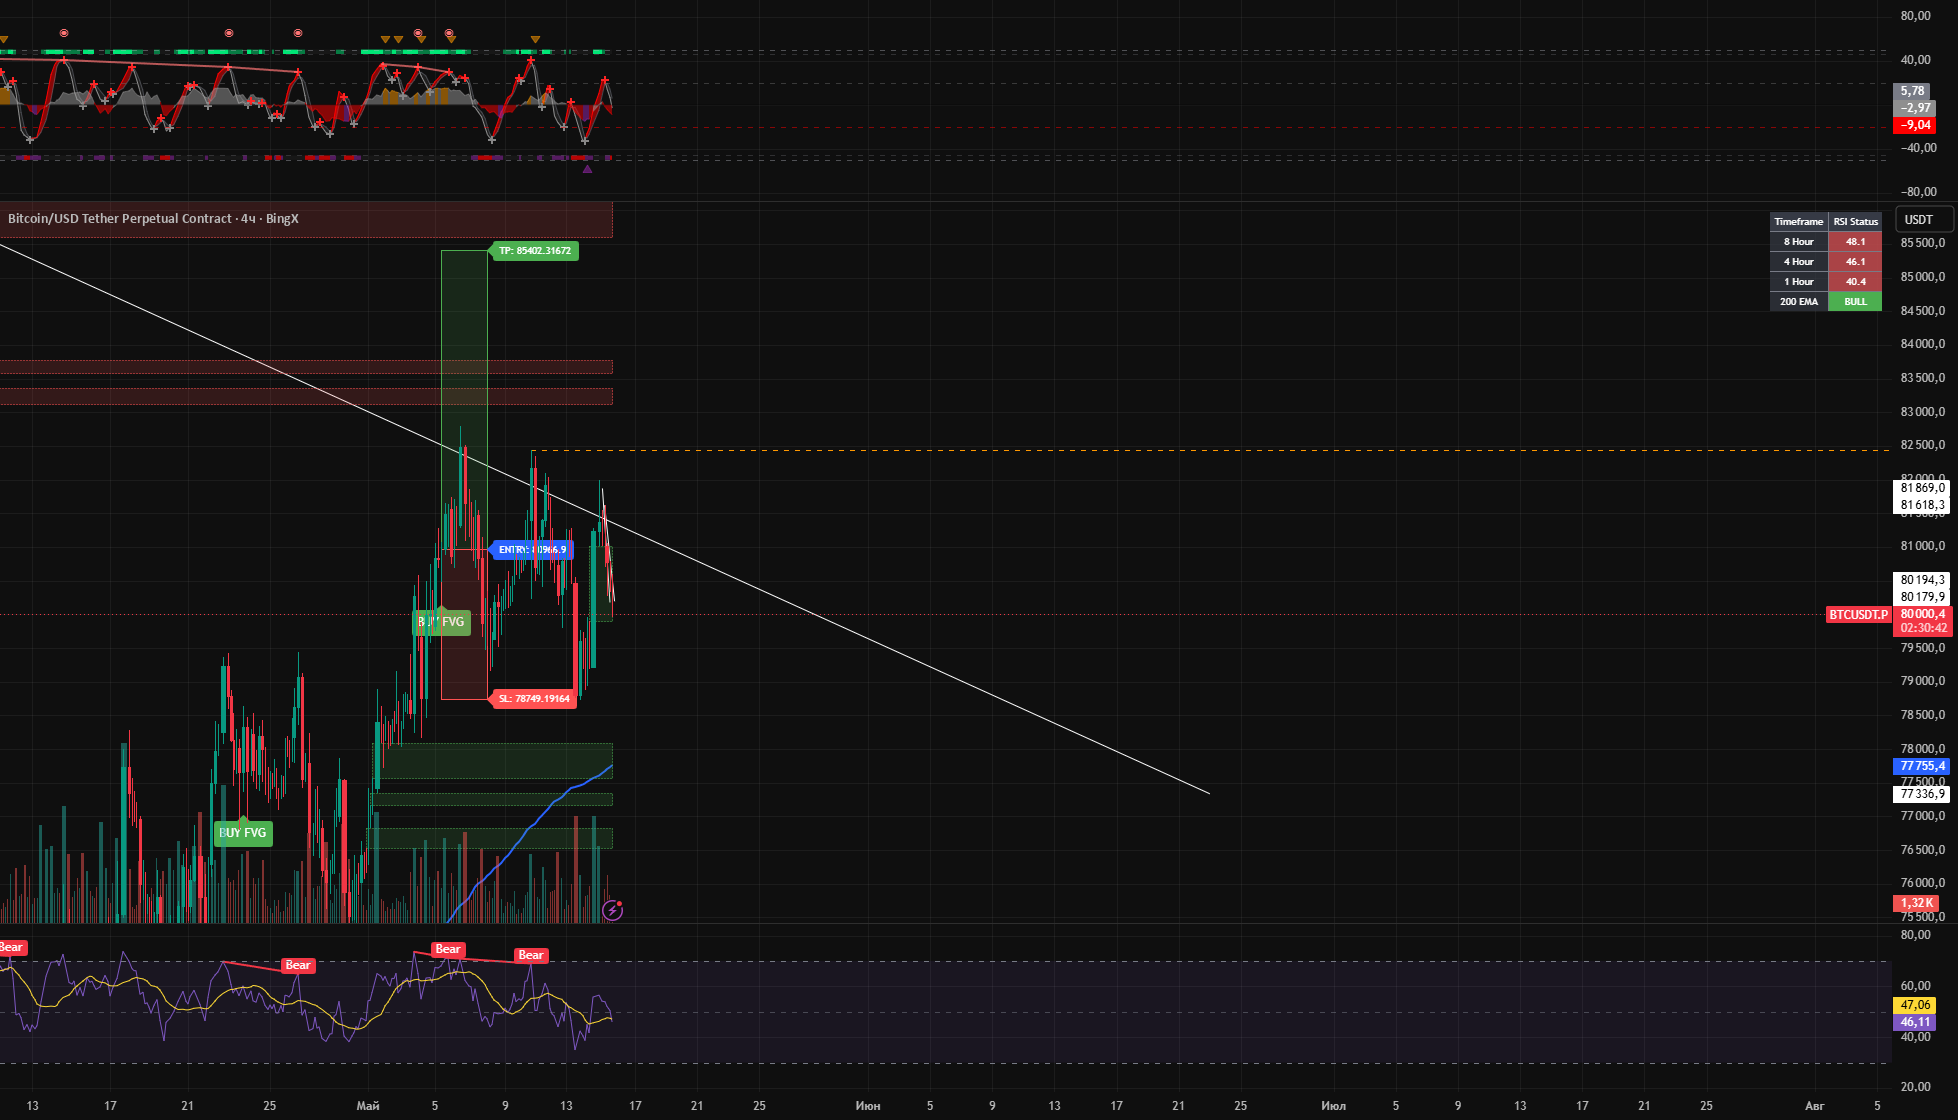The height and width of the screenshot is (1120, 1958).
Task: Click the Bear label nearest April 25
Action: pyautogui.click(x=298, y=965)
